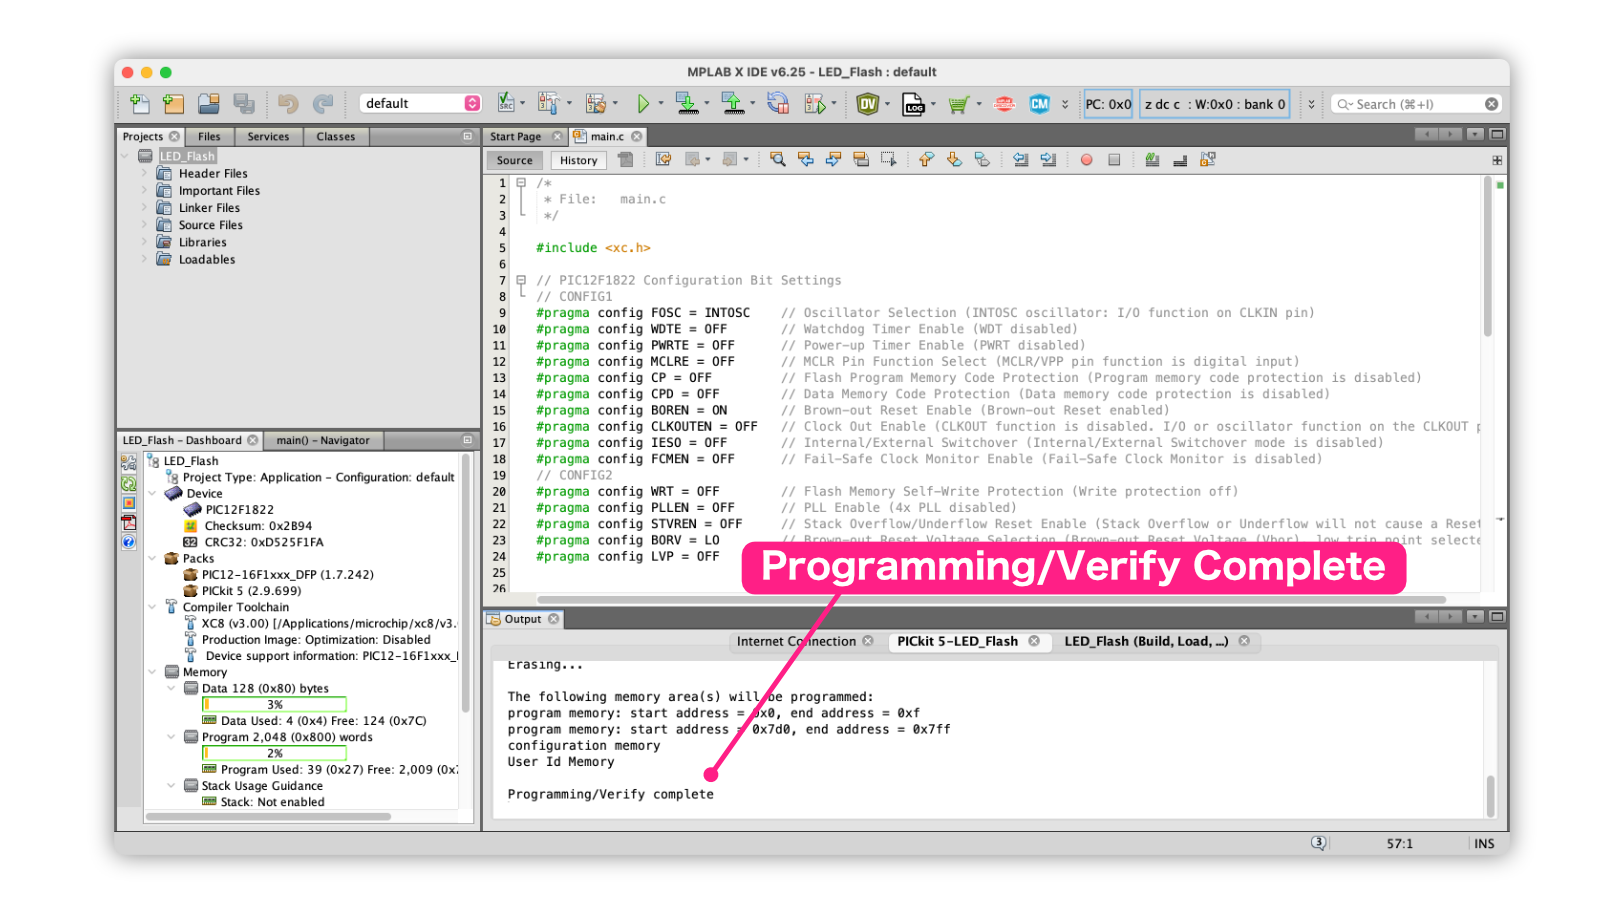Open the Run Project dropdown arrow
The image size is (1624, 914).
pyautogui.click(x=661, y=103)
